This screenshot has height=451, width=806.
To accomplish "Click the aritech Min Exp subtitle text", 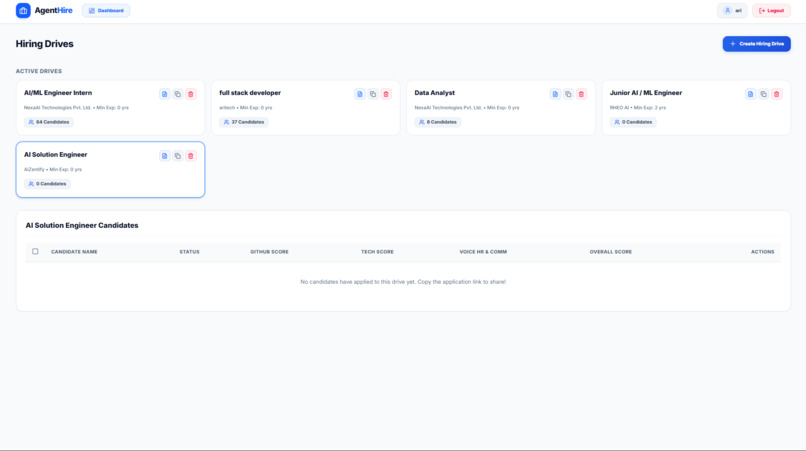I will pos(246,107).
